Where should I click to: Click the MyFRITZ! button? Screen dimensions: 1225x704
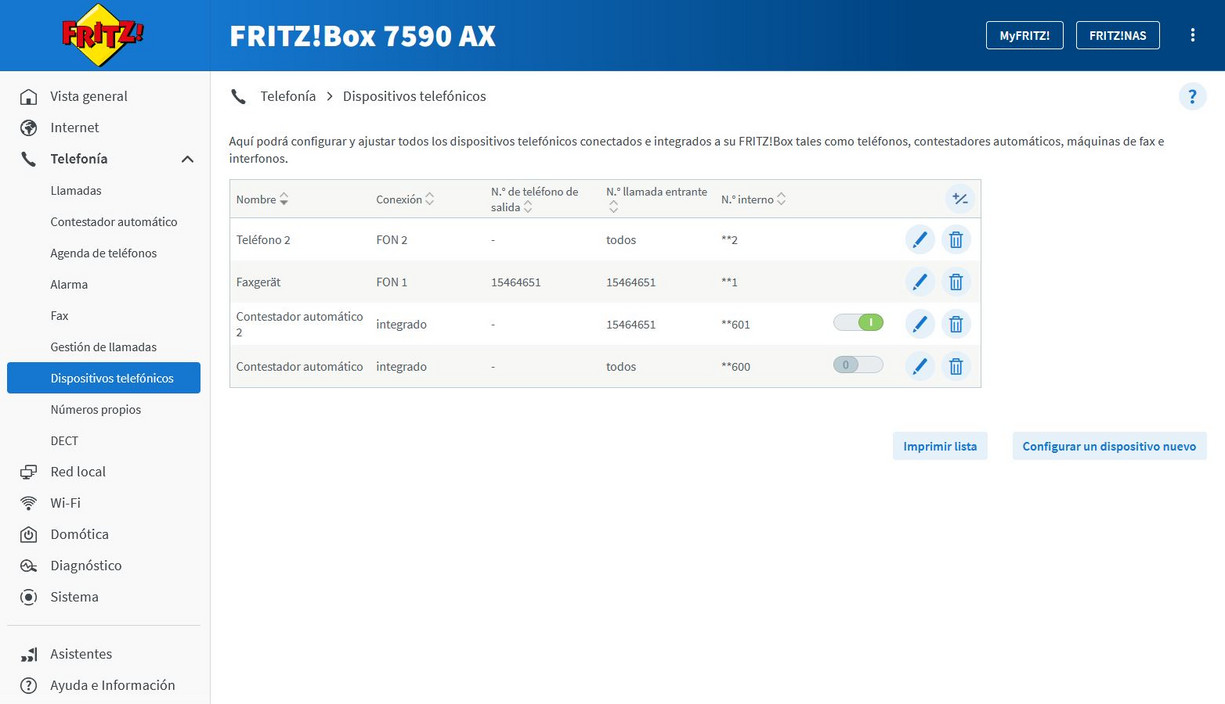coord(1024,35)
